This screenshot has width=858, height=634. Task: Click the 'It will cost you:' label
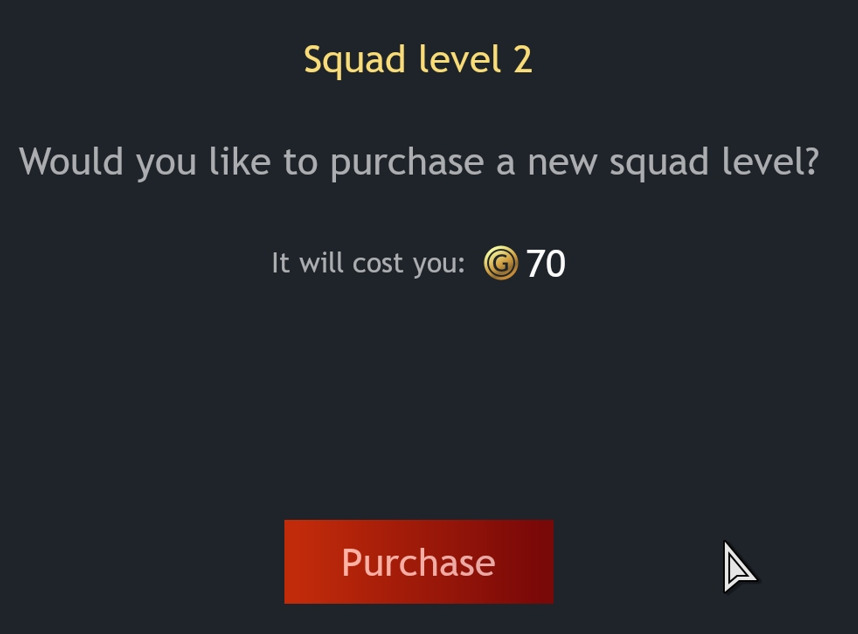(368, 264)
